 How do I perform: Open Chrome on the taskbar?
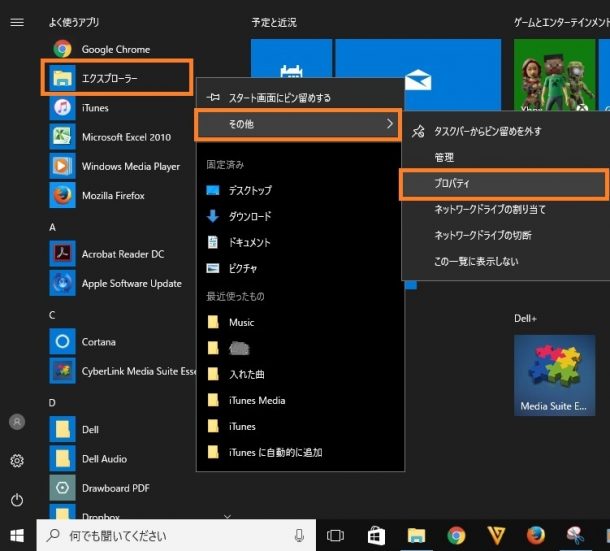pos(456,536)
